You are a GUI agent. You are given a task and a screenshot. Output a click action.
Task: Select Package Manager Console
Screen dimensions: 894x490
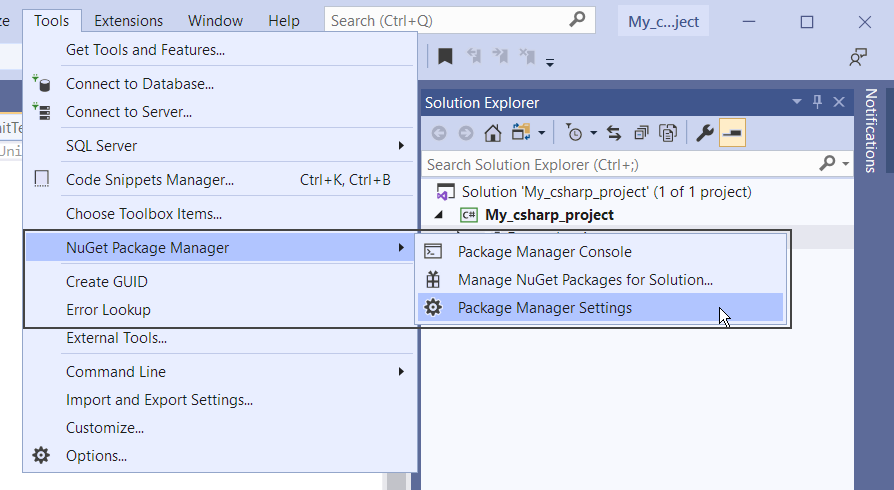(544, 252)
